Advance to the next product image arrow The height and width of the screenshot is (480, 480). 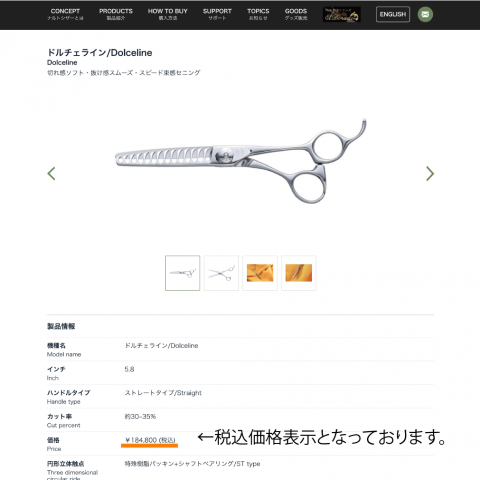click(430, 173)
